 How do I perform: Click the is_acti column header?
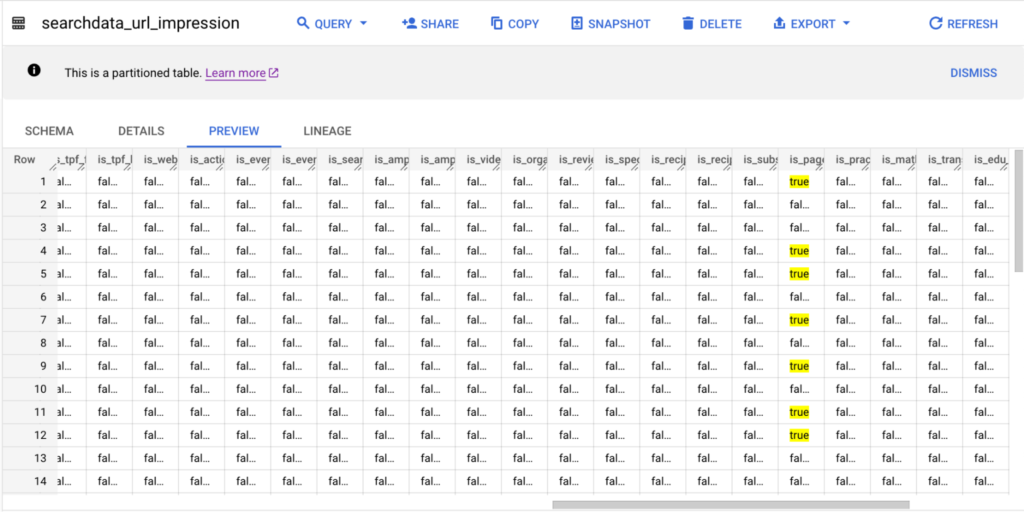pyautogui.click(x=202, y=159)
